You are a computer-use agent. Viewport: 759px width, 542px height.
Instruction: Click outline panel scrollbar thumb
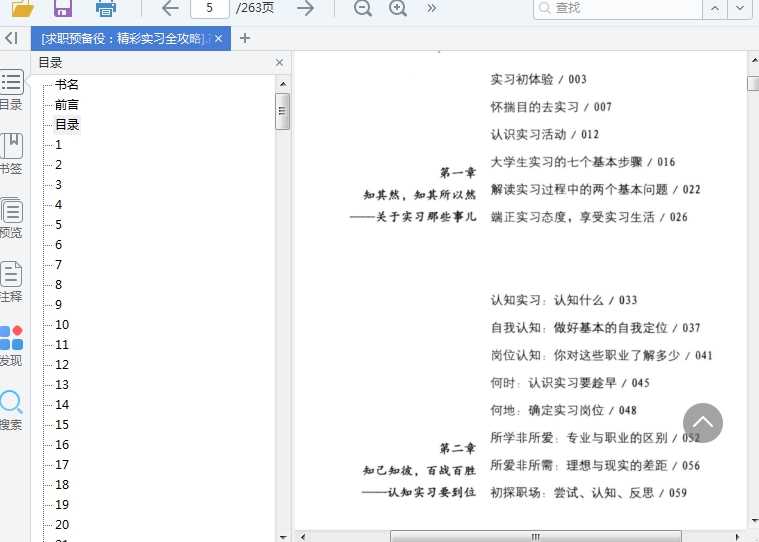pos(283,111)
